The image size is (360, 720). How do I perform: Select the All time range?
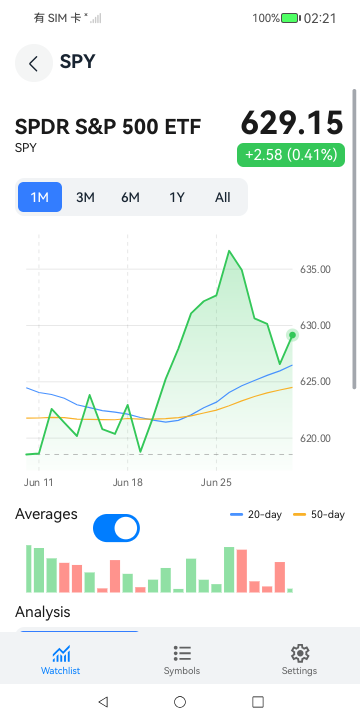pos(223,197)
